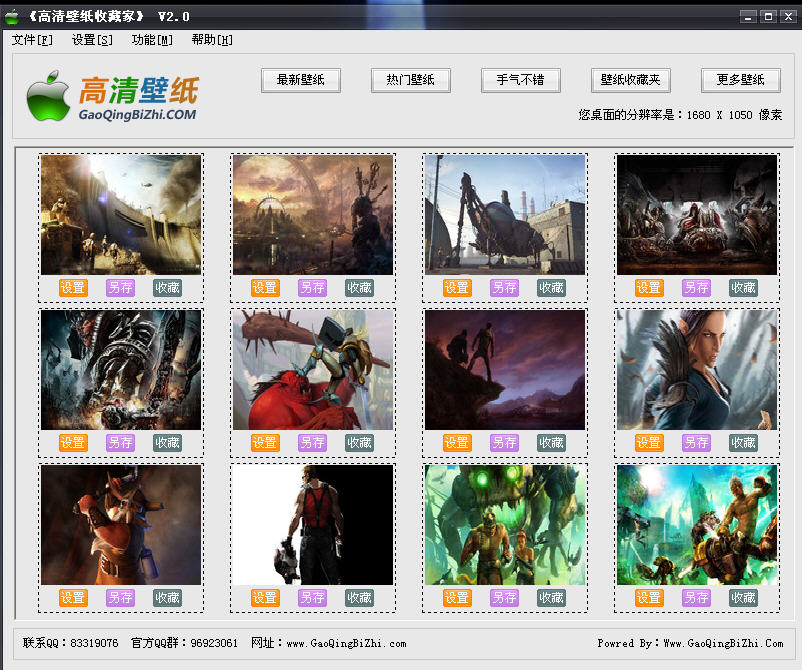802x670 pixels.
Task: Click 设置 under the jungle fighting heroes wallpaper
Action: (649, 598)
